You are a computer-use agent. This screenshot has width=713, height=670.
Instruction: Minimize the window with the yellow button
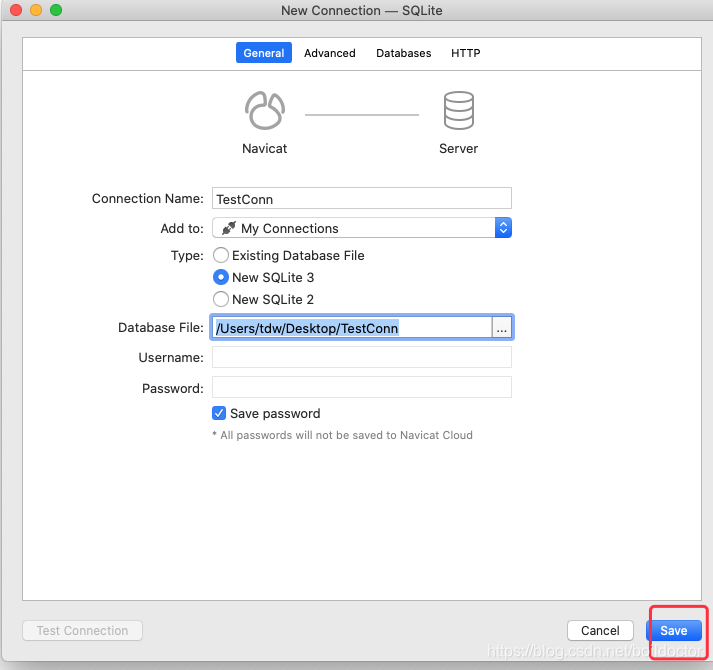(36, 10)
